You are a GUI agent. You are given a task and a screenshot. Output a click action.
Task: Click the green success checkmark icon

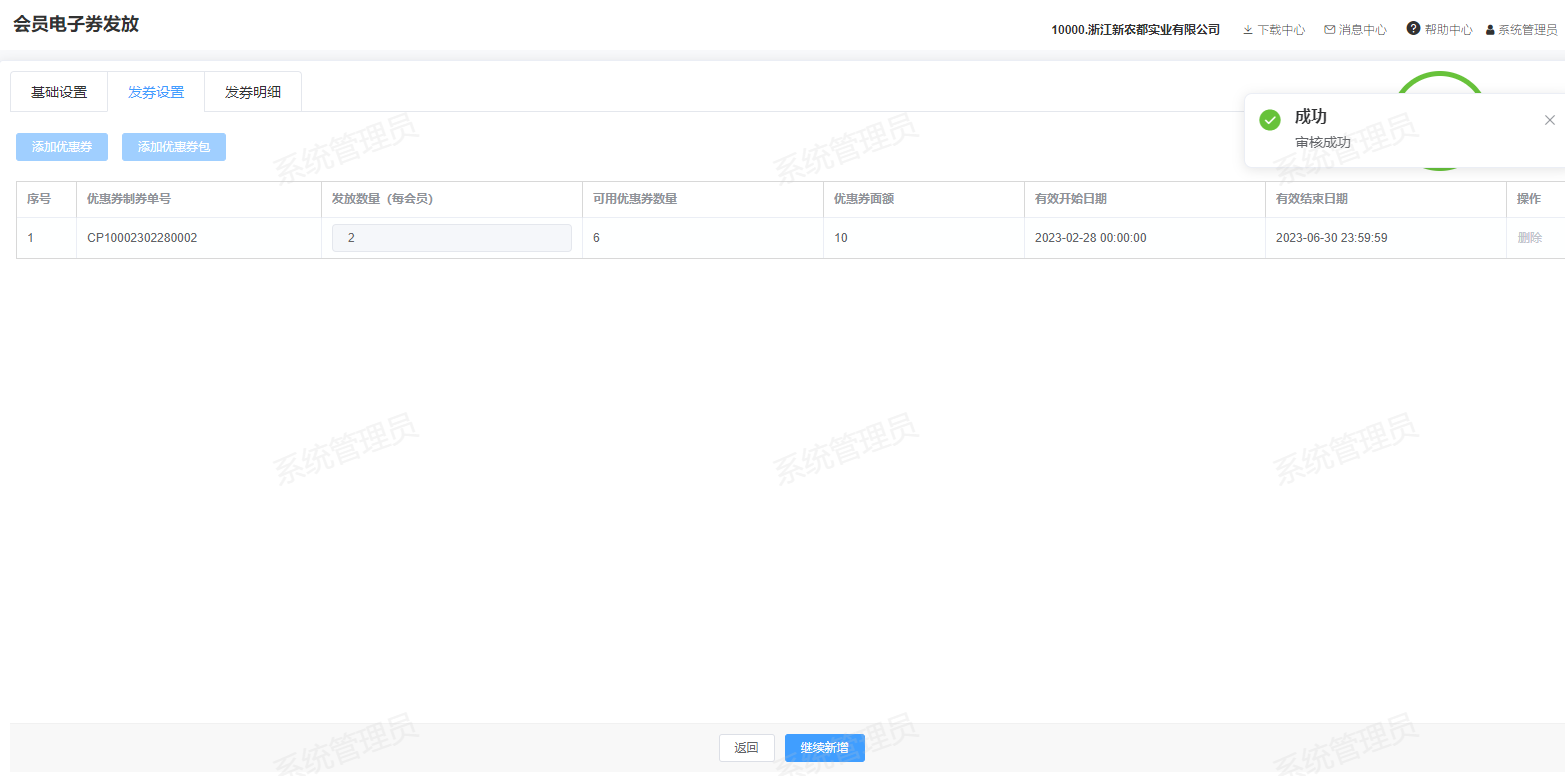(x=1270, y=120)
